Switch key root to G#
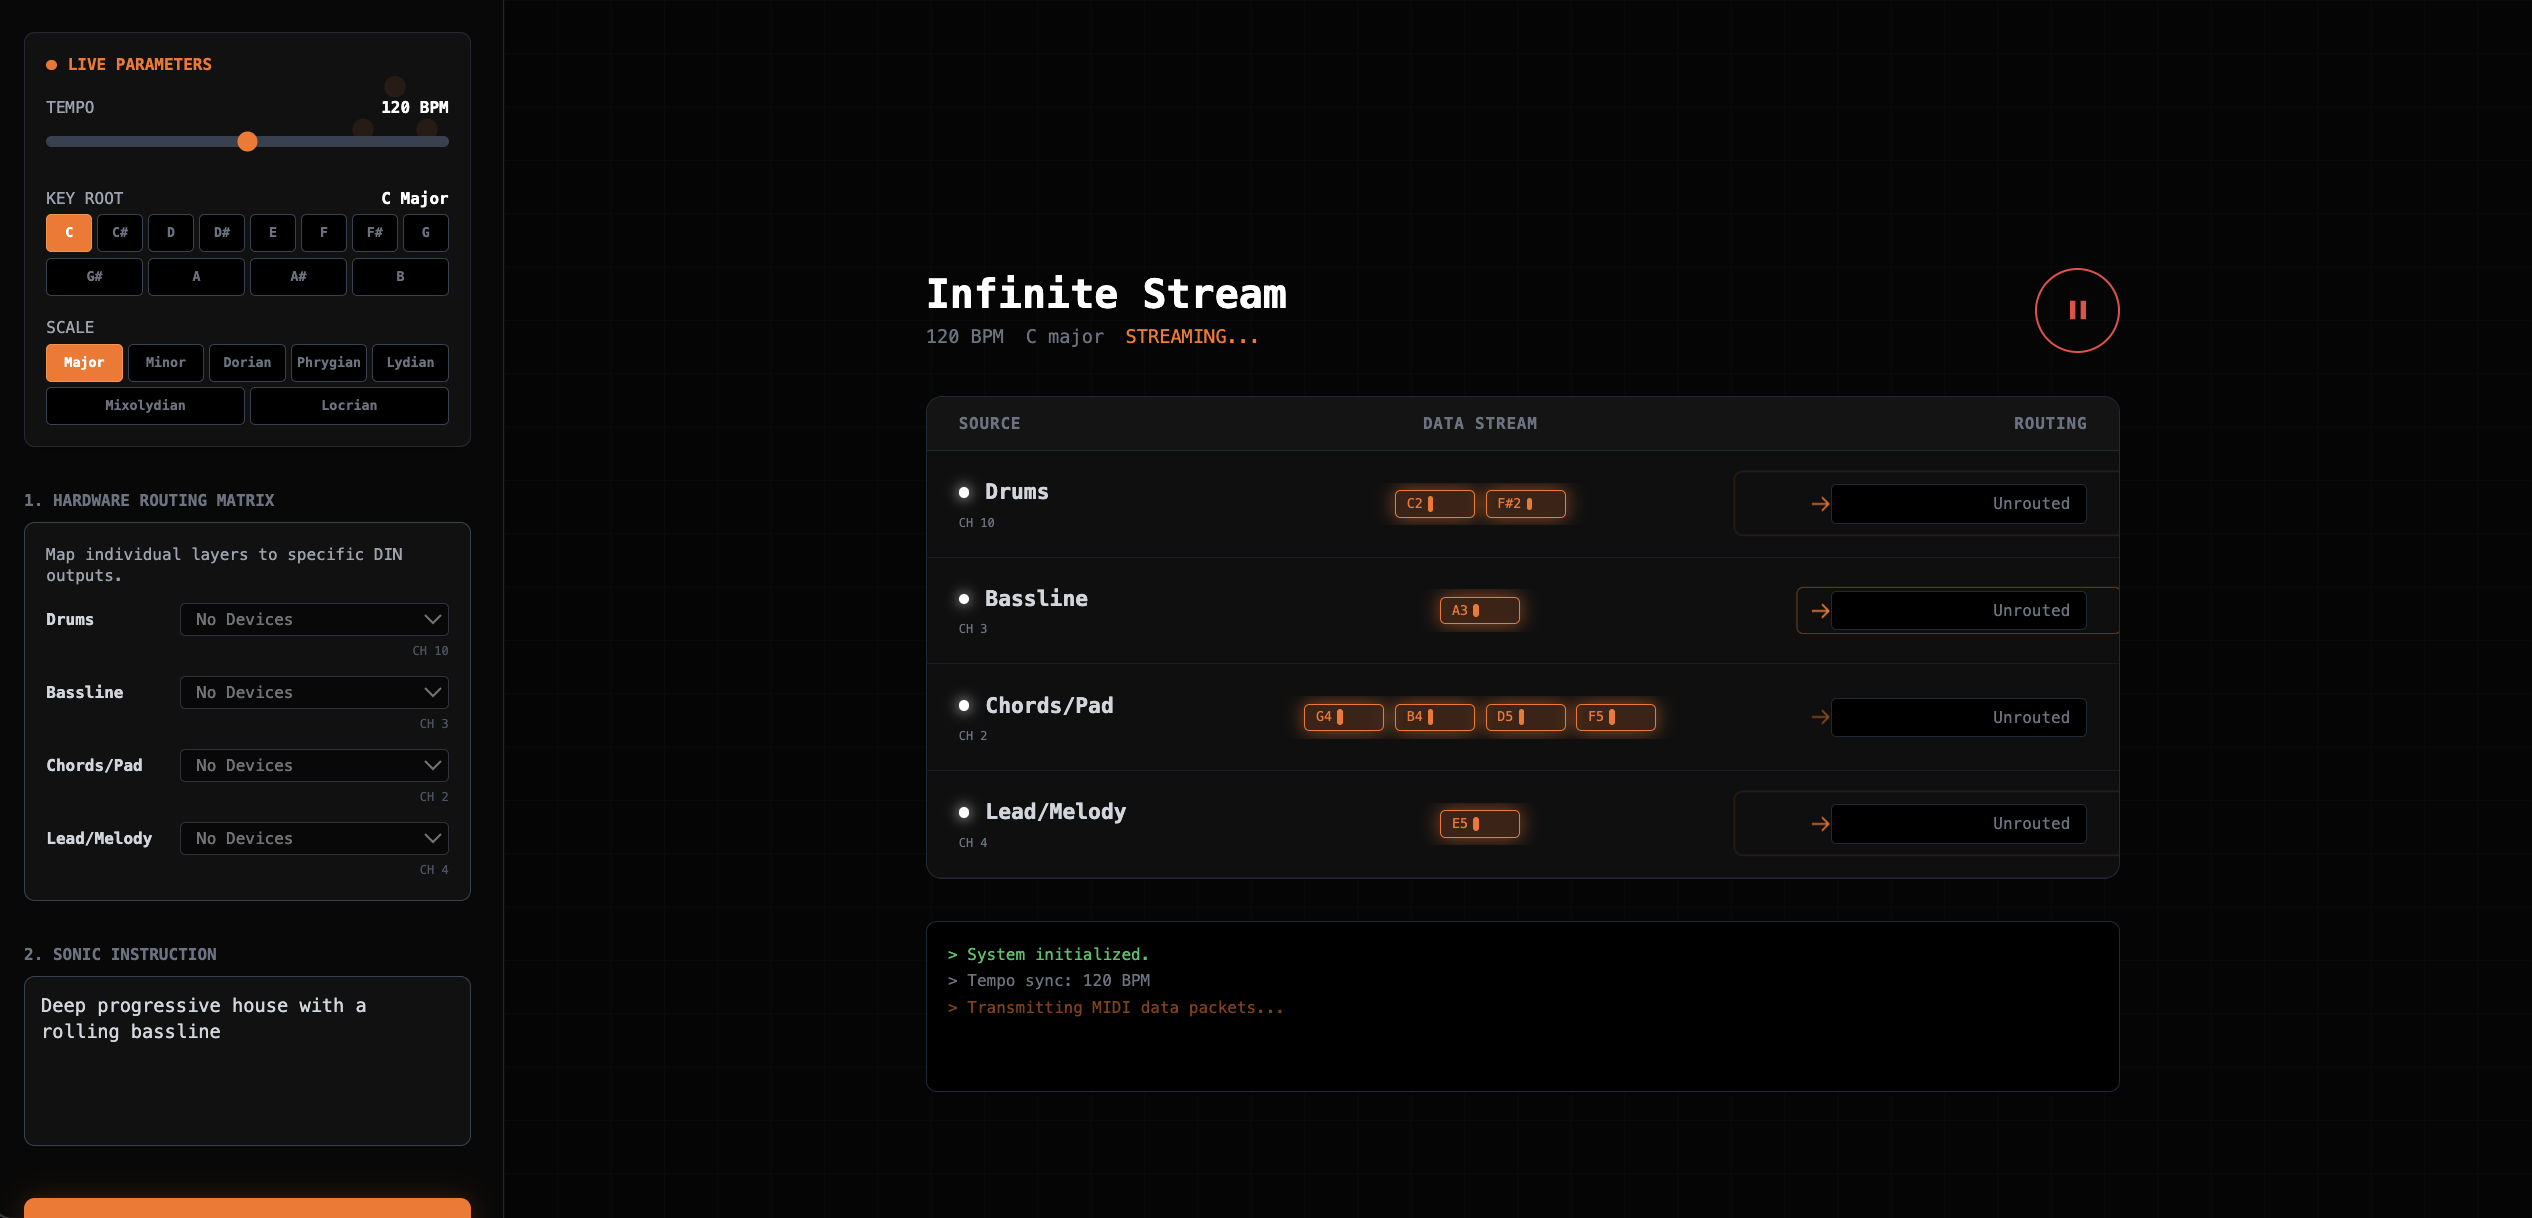The width and height of the screenshot is (2532, 1218). (x=93, y=276)
